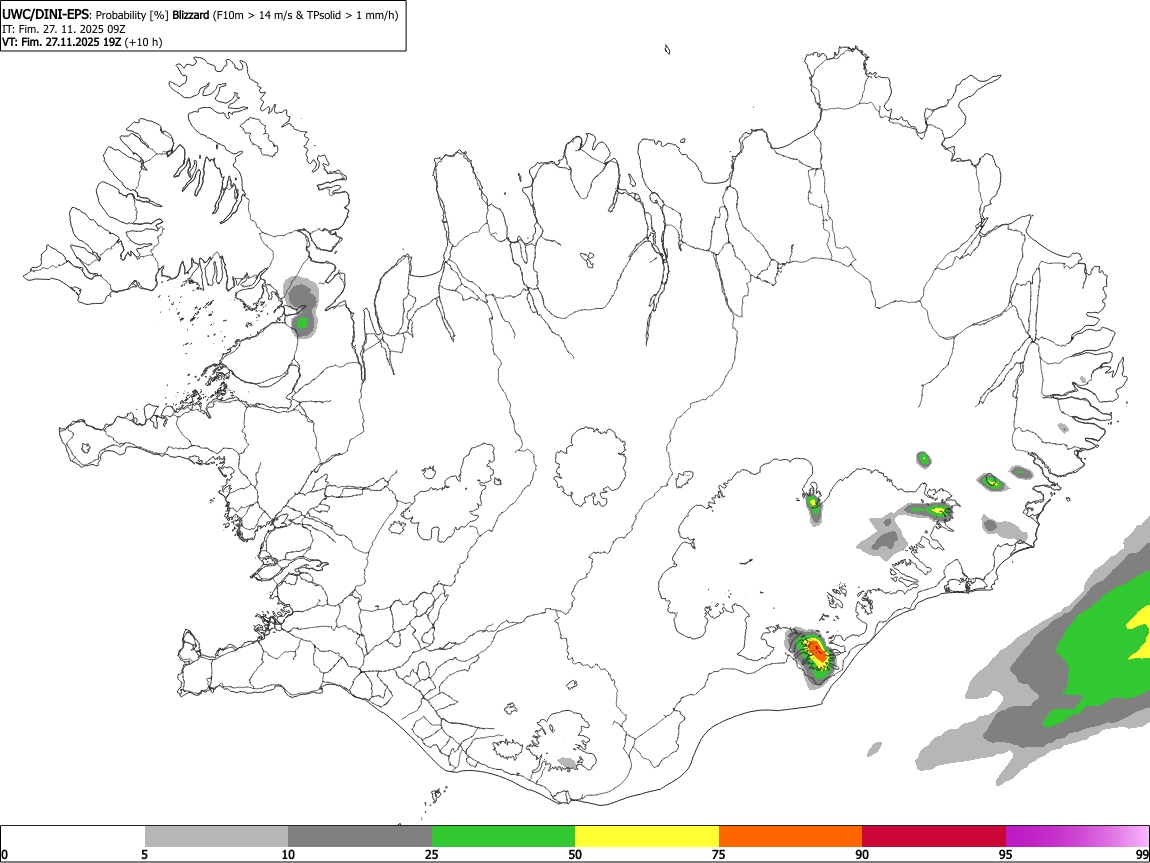
Task: Click the 'IT: Fim. 27. 11. 2025 09Z' line
Action: tap(64, 29)
